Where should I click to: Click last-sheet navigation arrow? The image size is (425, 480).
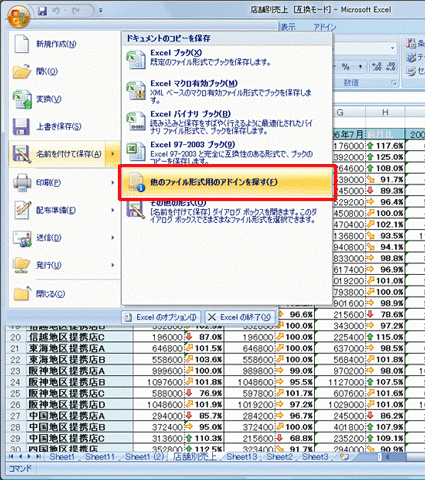point(39,456)
